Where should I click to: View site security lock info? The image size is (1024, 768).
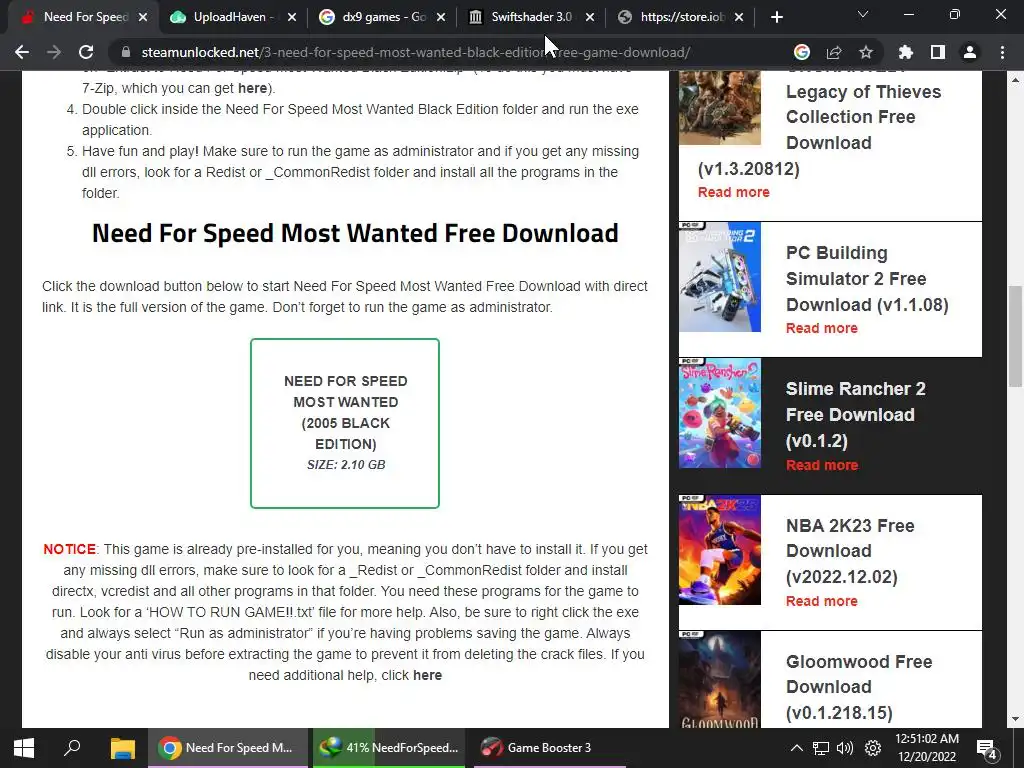pyautogui.click(x=126, y=52)
